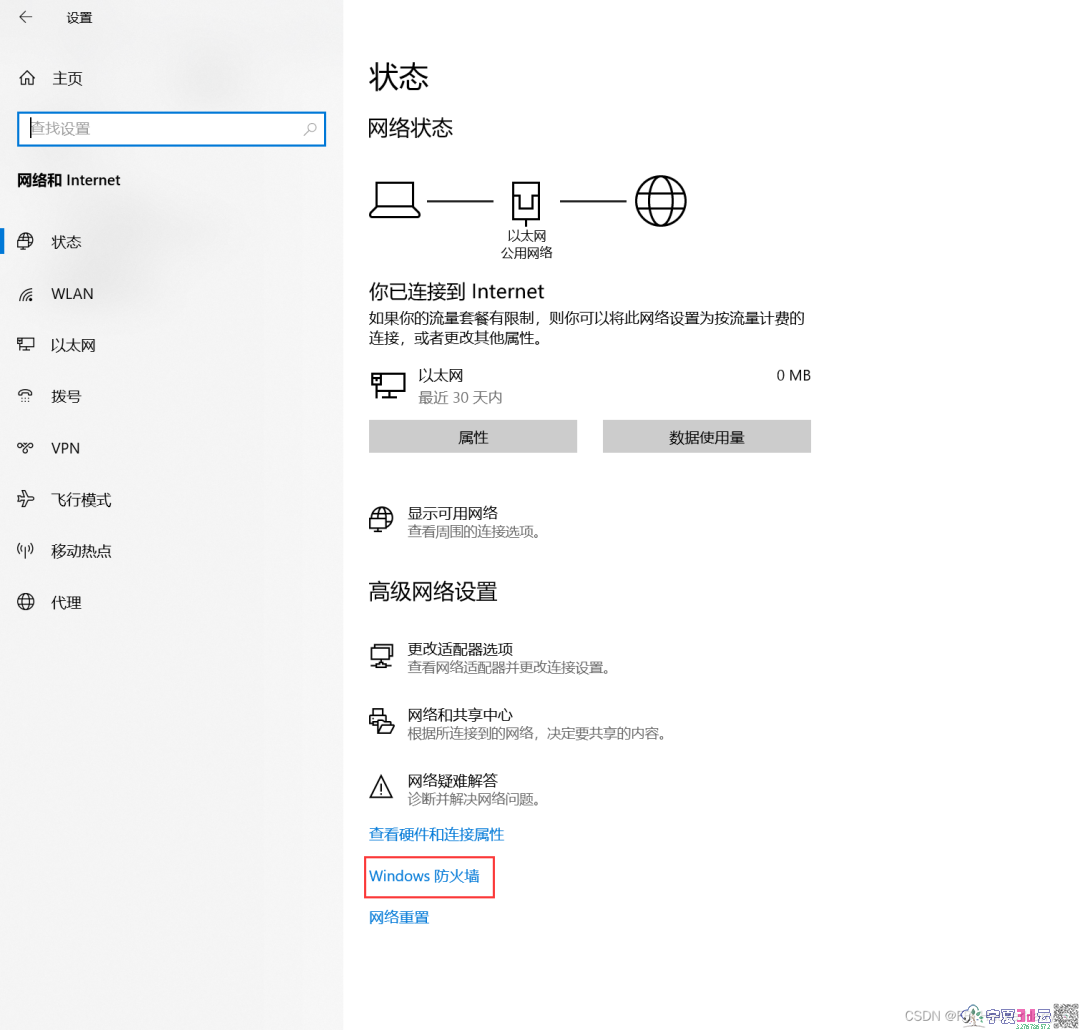This screenshot has width=1080, height=1030.
Task: Open 数据使用量 button
Action: coord(707,436)
